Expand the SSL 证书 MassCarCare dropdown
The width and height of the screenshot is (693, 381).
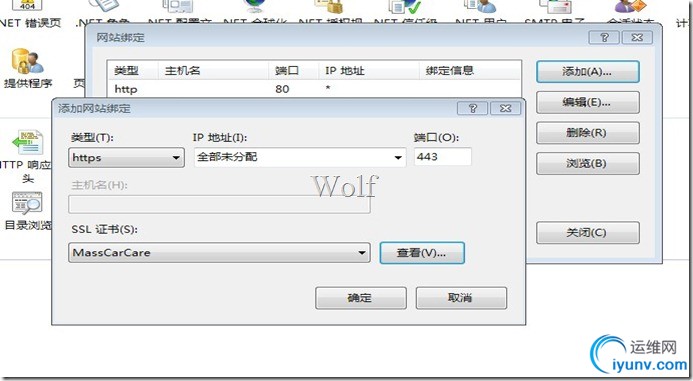[x=219, y=253]
